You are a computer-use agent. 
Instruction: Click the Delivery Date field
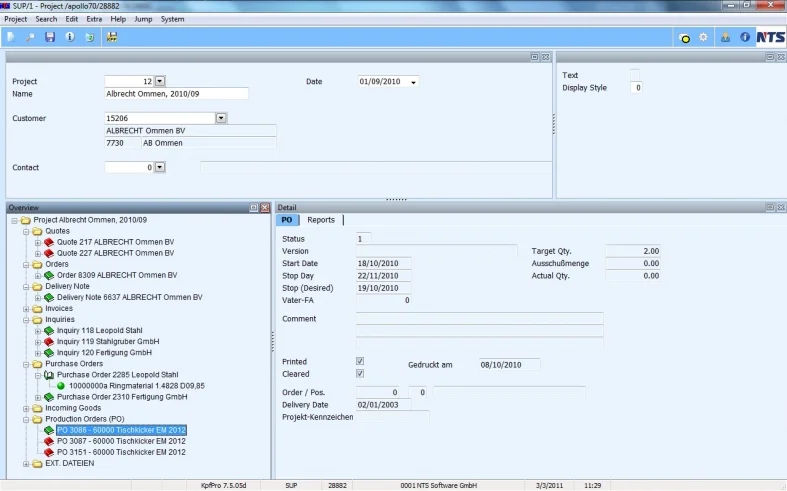click(x=383, y=405)
